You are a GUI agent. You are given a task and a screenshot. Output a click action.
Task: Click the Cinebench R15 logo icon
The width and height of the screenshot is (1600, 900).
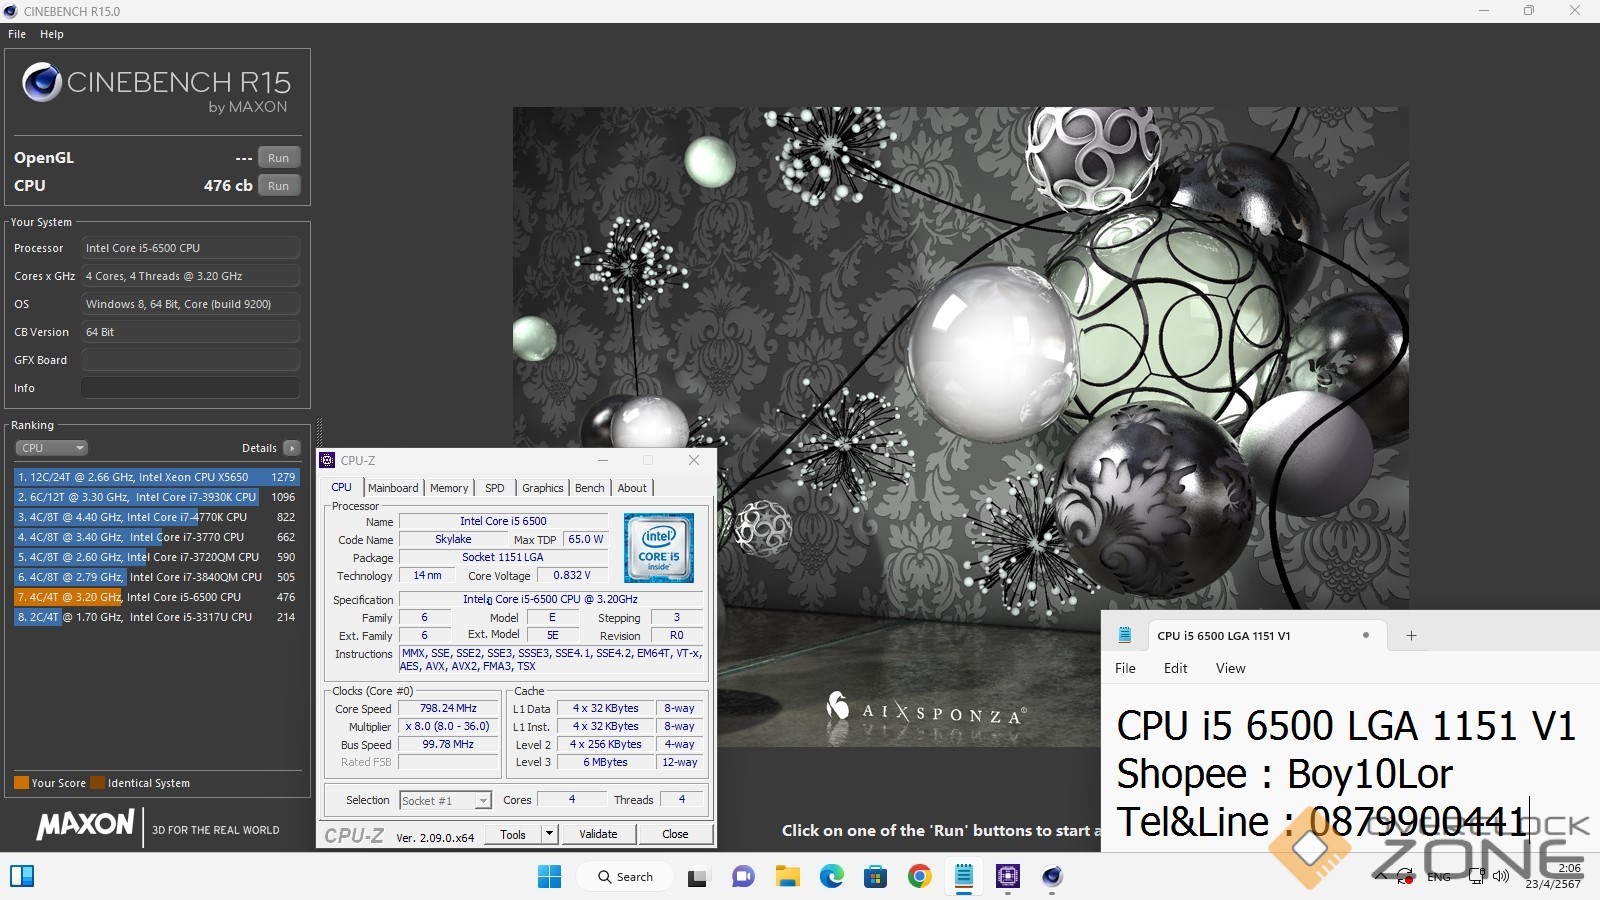tap(42, 82)
